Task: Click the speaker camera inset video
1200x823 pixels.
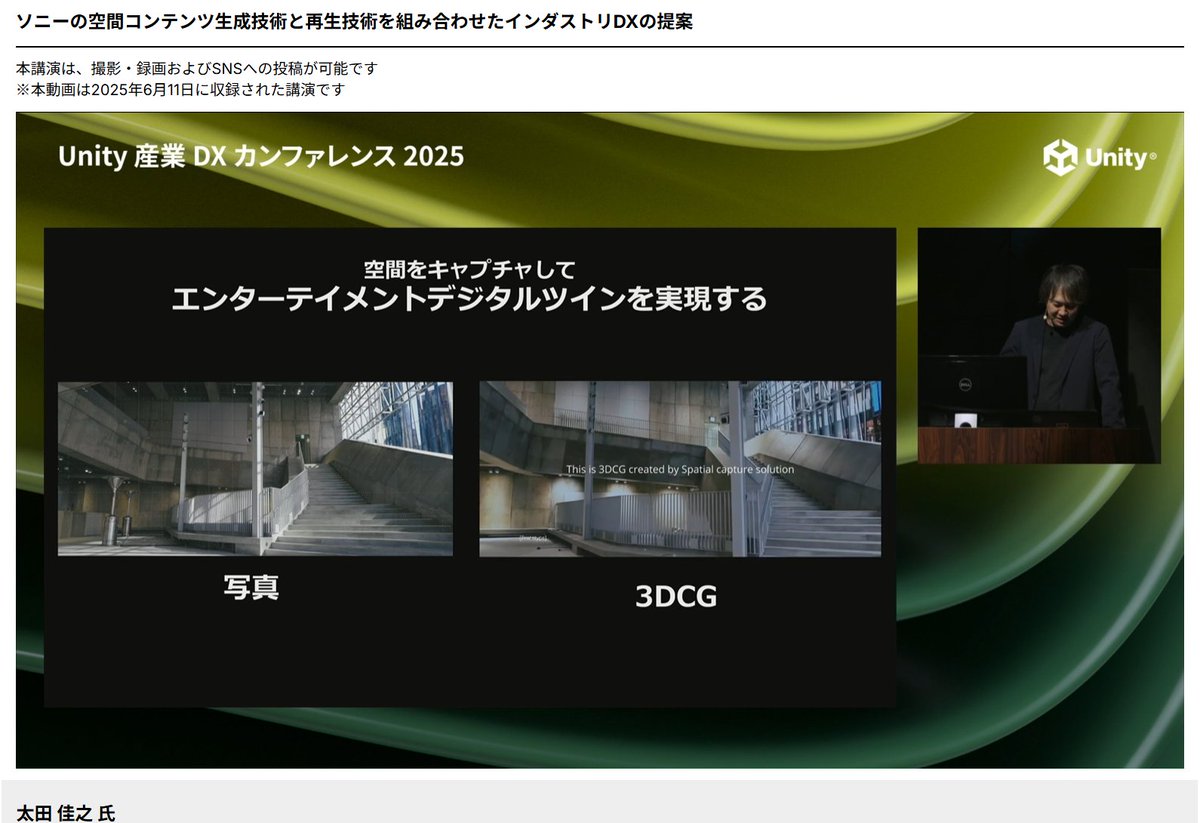Action: point(1039,345)
